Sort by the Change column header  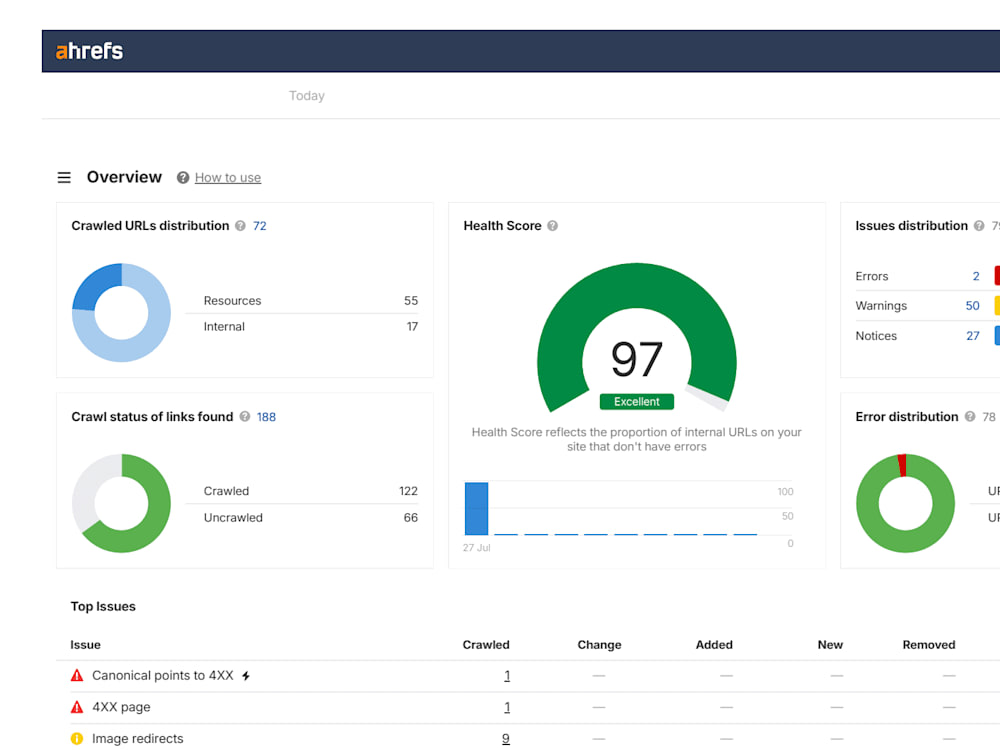[599, 645]
